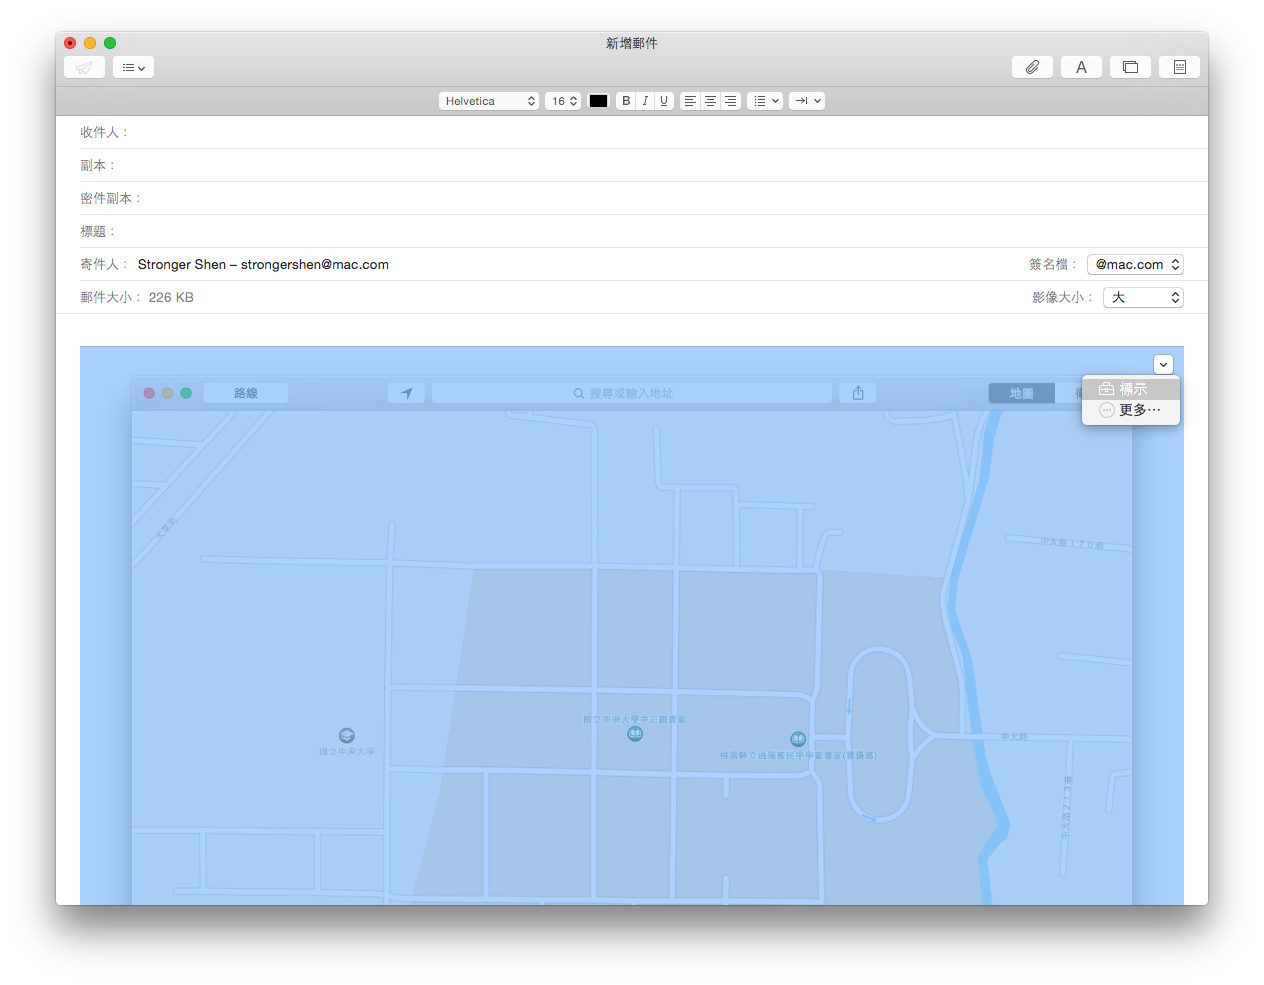Align text to the left

pyautogui.click(x=690, y=101)
